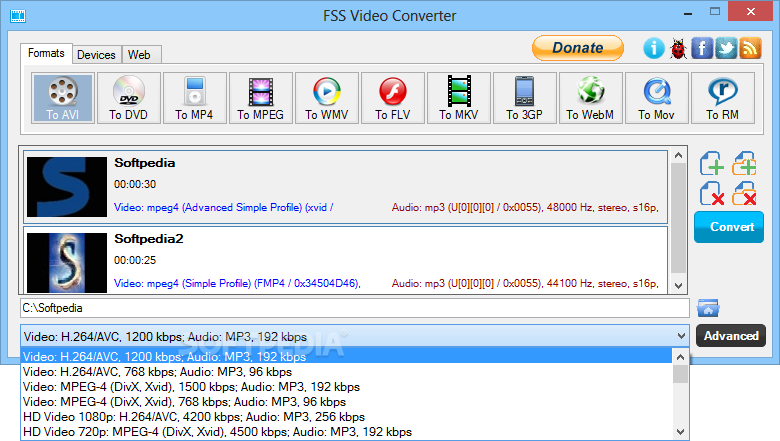Select H.264/AVC 1200 kbps highlighted option

[346, 356]
